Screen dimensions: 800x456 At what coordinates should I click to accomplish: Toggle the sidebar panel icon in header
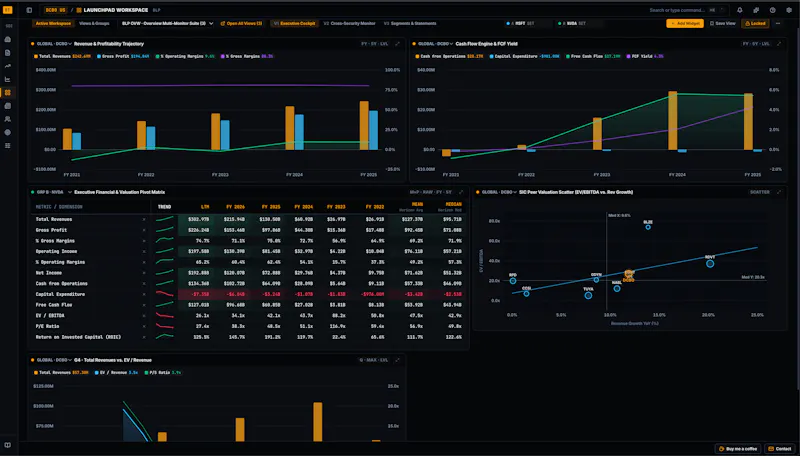tap(29, 10)
